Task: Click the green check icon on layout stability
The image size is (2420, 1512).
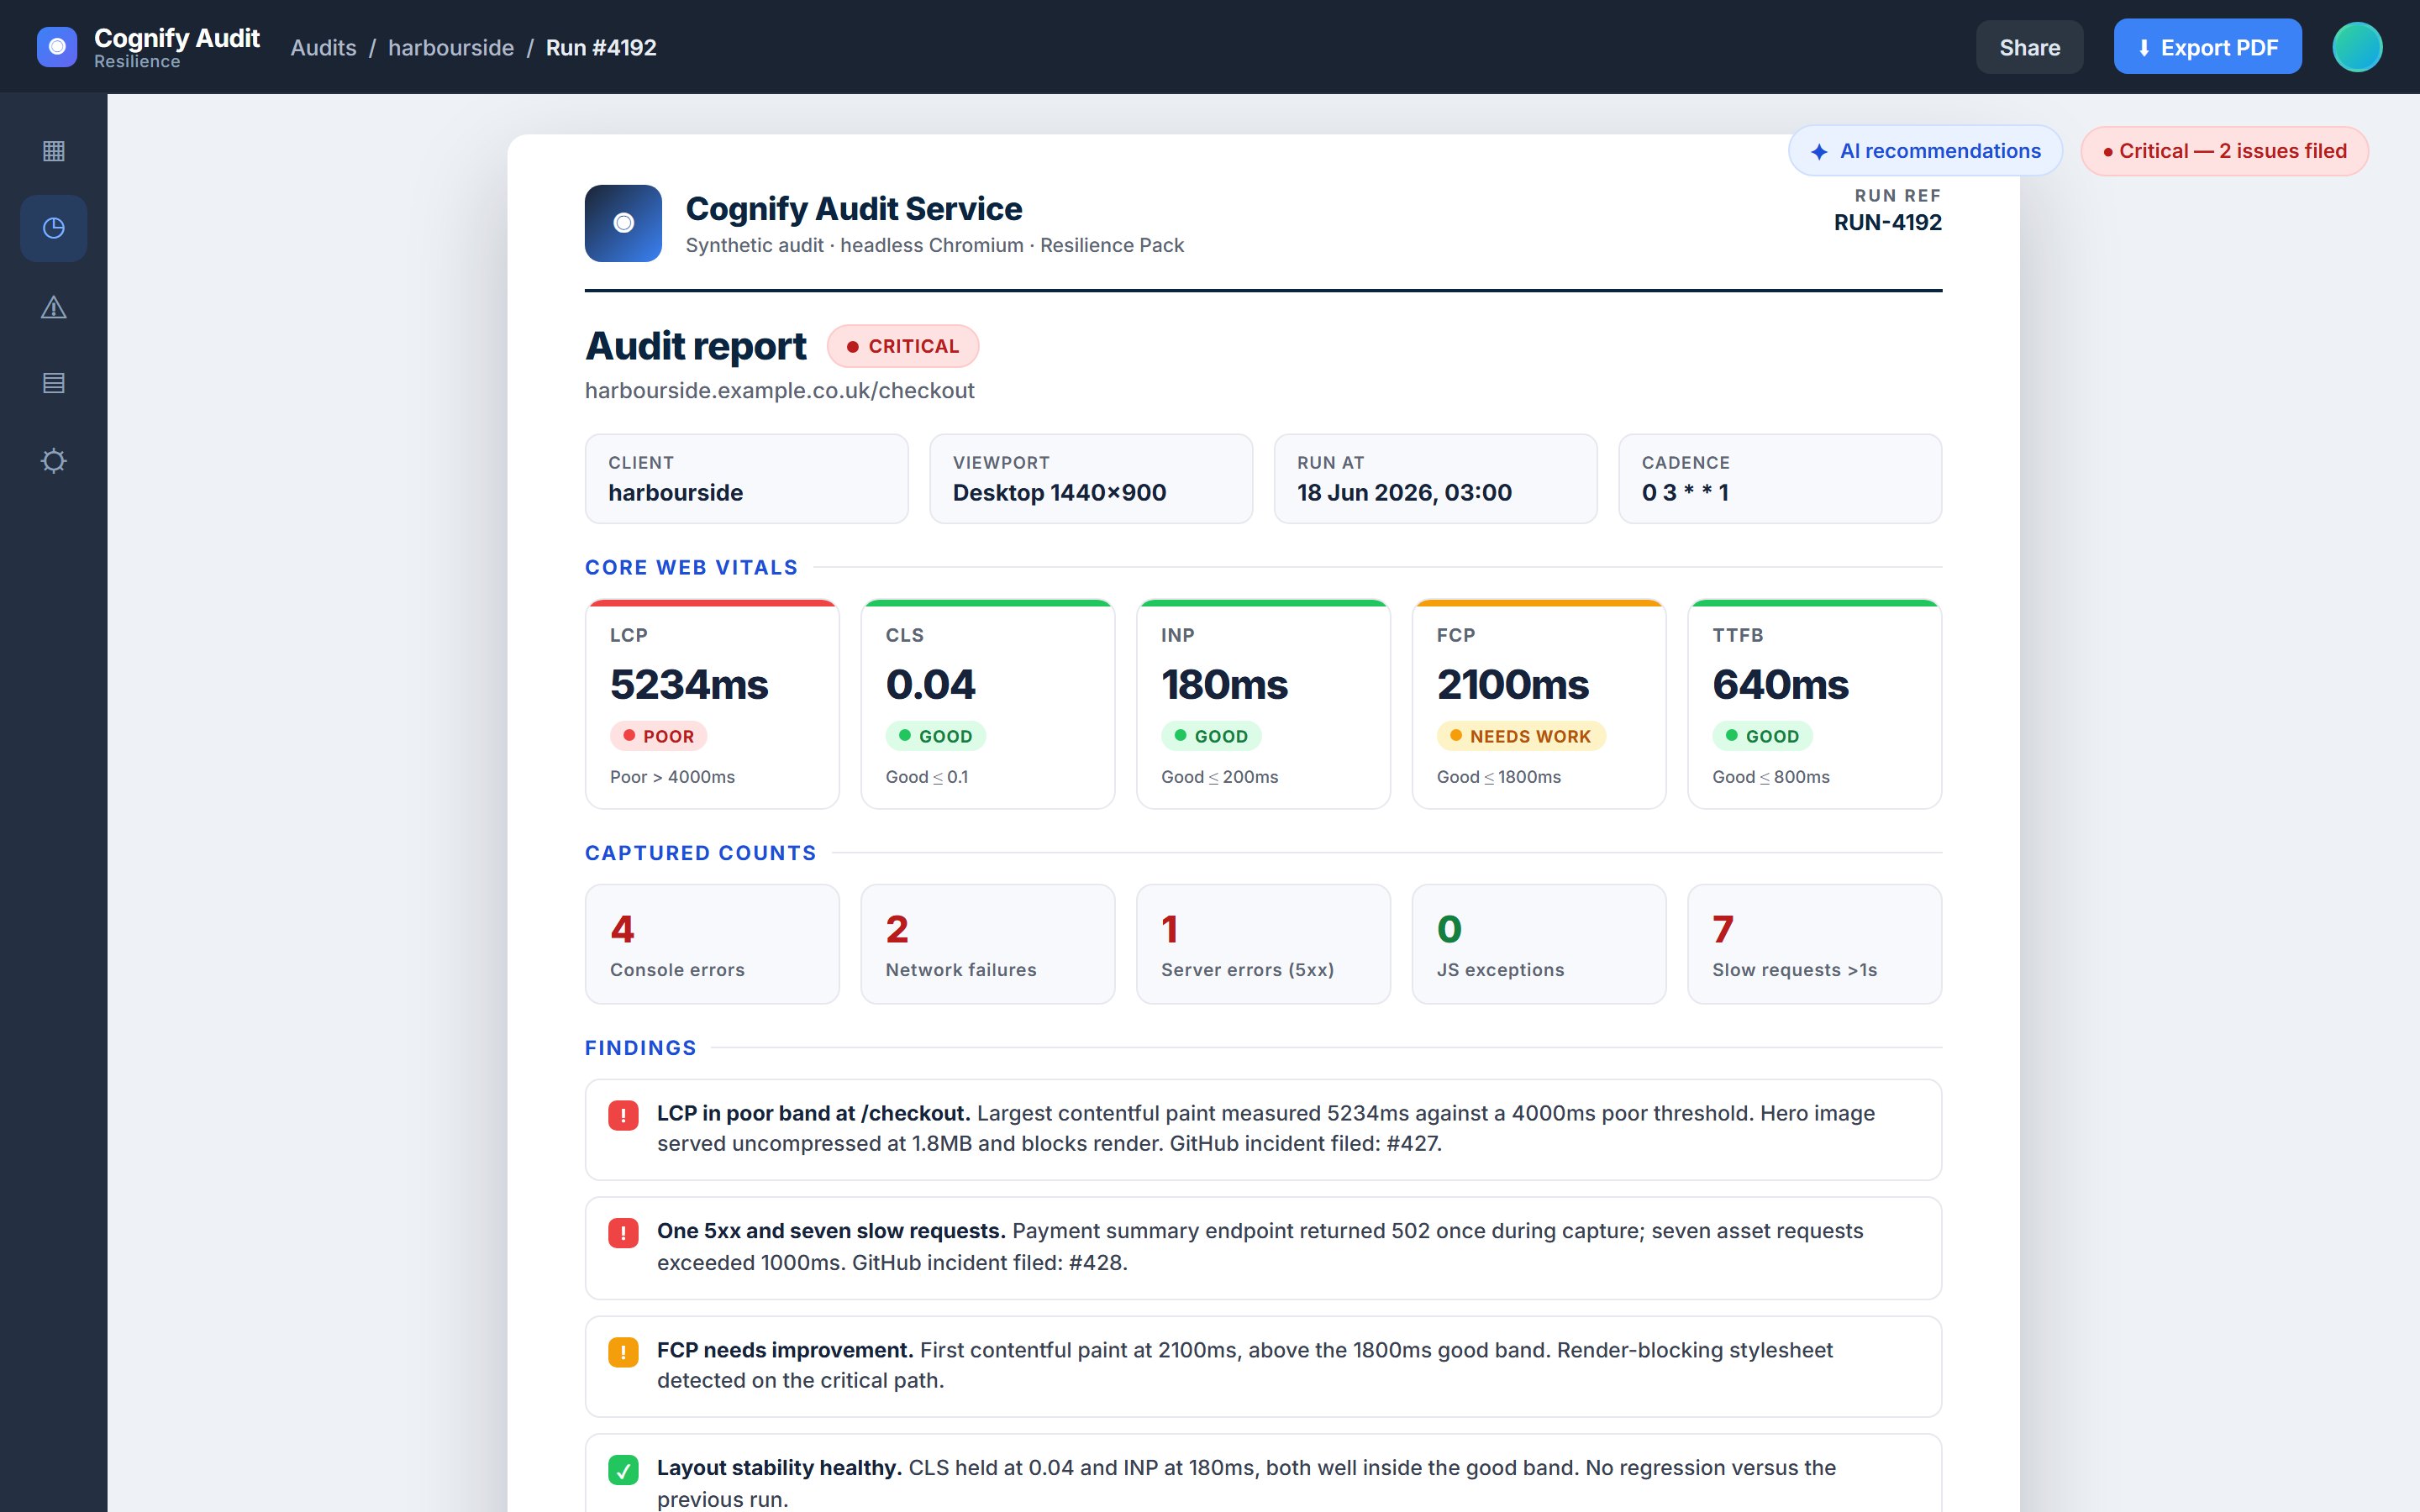Action: (x=623, y=1470)
